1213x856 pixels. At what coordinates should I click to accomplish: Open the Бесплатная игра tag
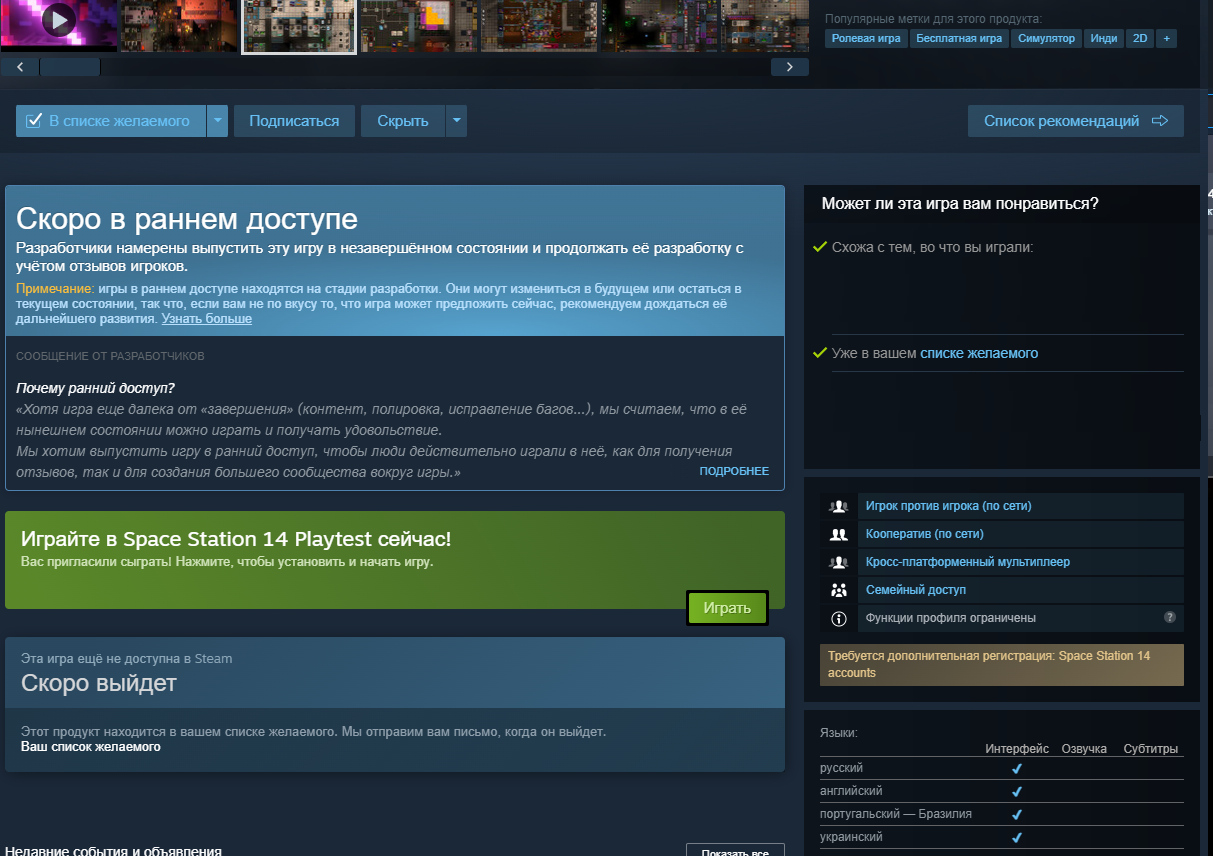[960, 39]
